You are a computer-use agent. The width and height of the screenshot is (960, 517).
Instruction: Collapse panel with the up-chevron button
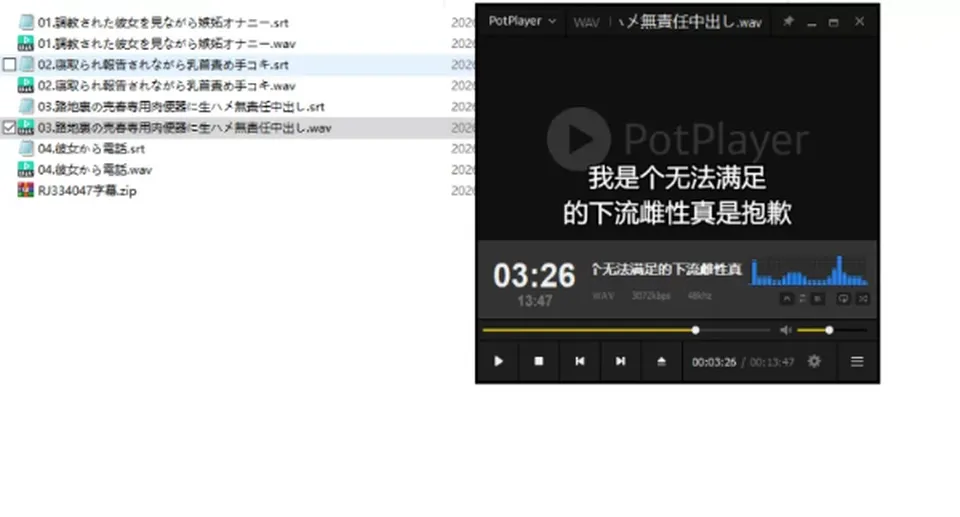(x=787, y=298)
